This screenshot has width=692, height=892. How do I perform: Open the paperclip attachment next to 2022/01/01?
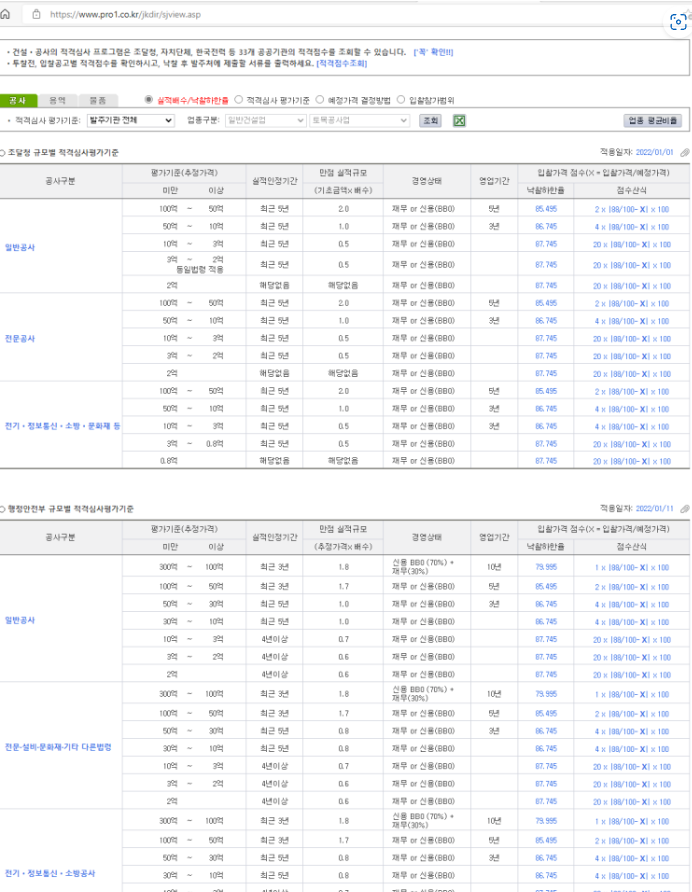[685, 152]
